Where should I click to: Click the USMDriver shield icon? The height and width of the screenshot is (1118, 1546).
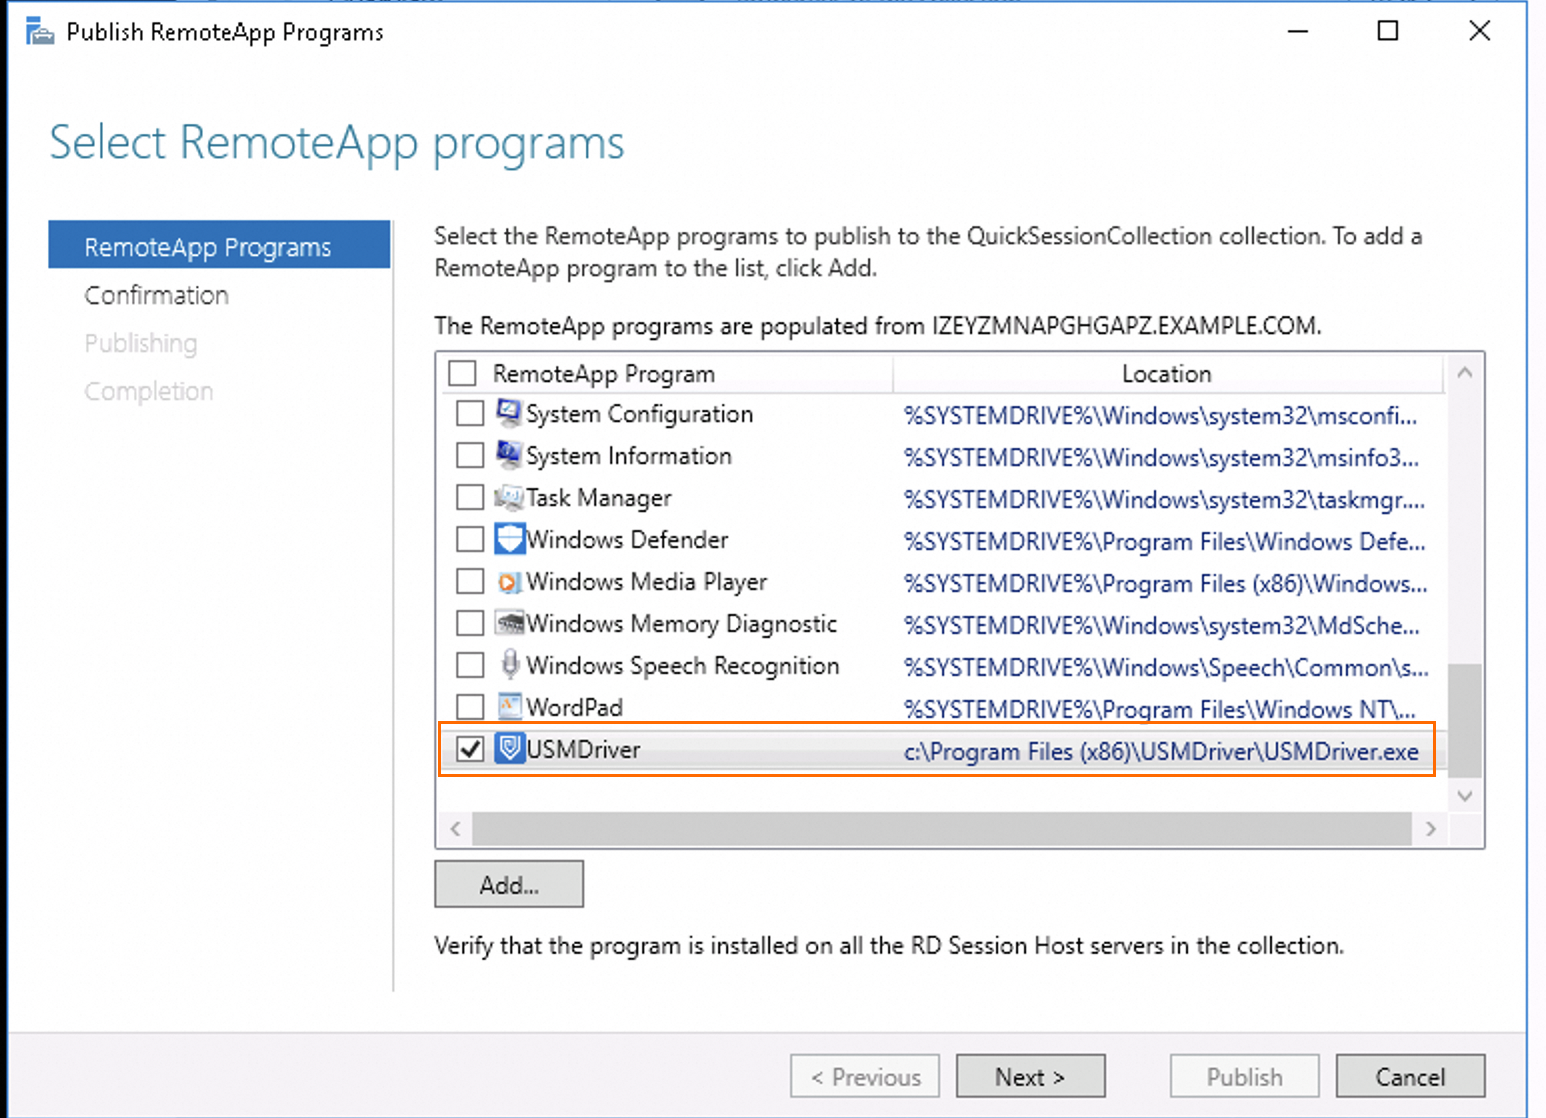tap(509, 748)
